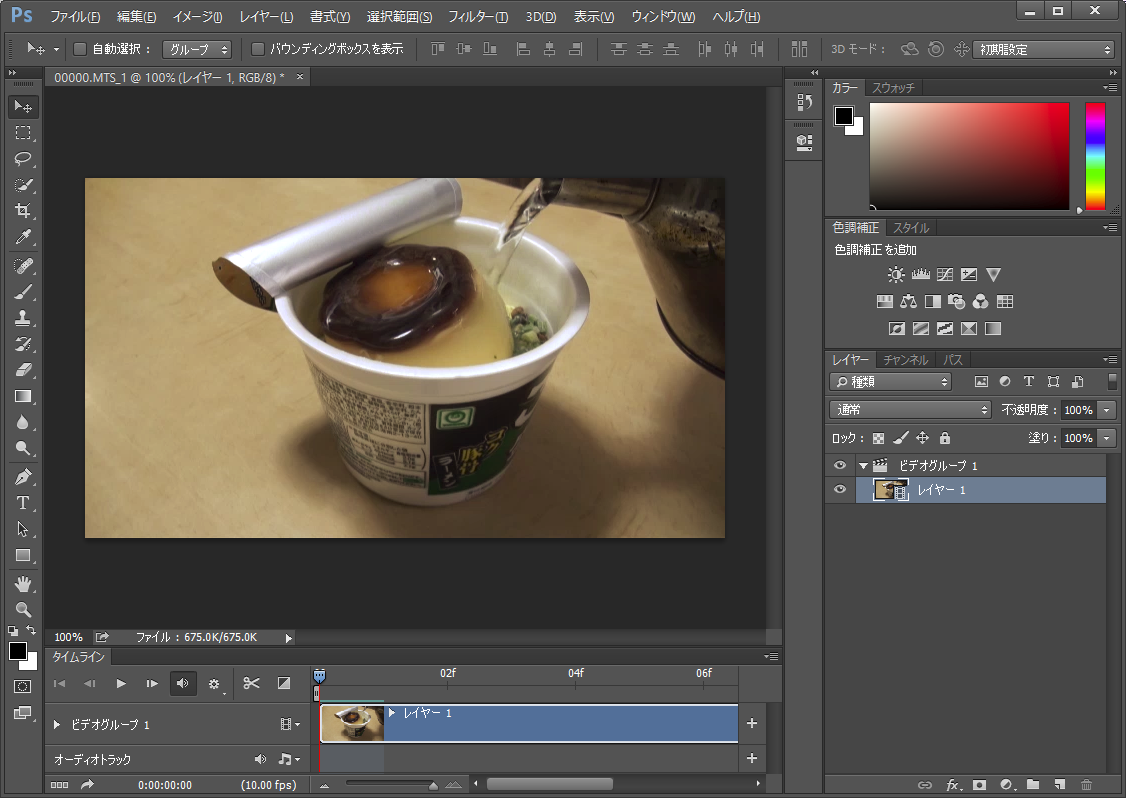Switch to the チャンネル tab

[905, 360]
